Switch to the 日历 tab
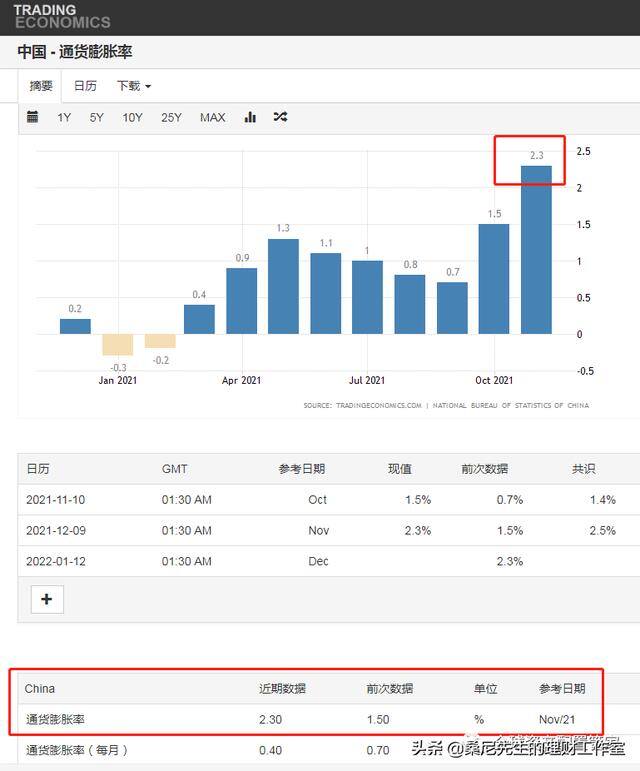 point(85,86)
